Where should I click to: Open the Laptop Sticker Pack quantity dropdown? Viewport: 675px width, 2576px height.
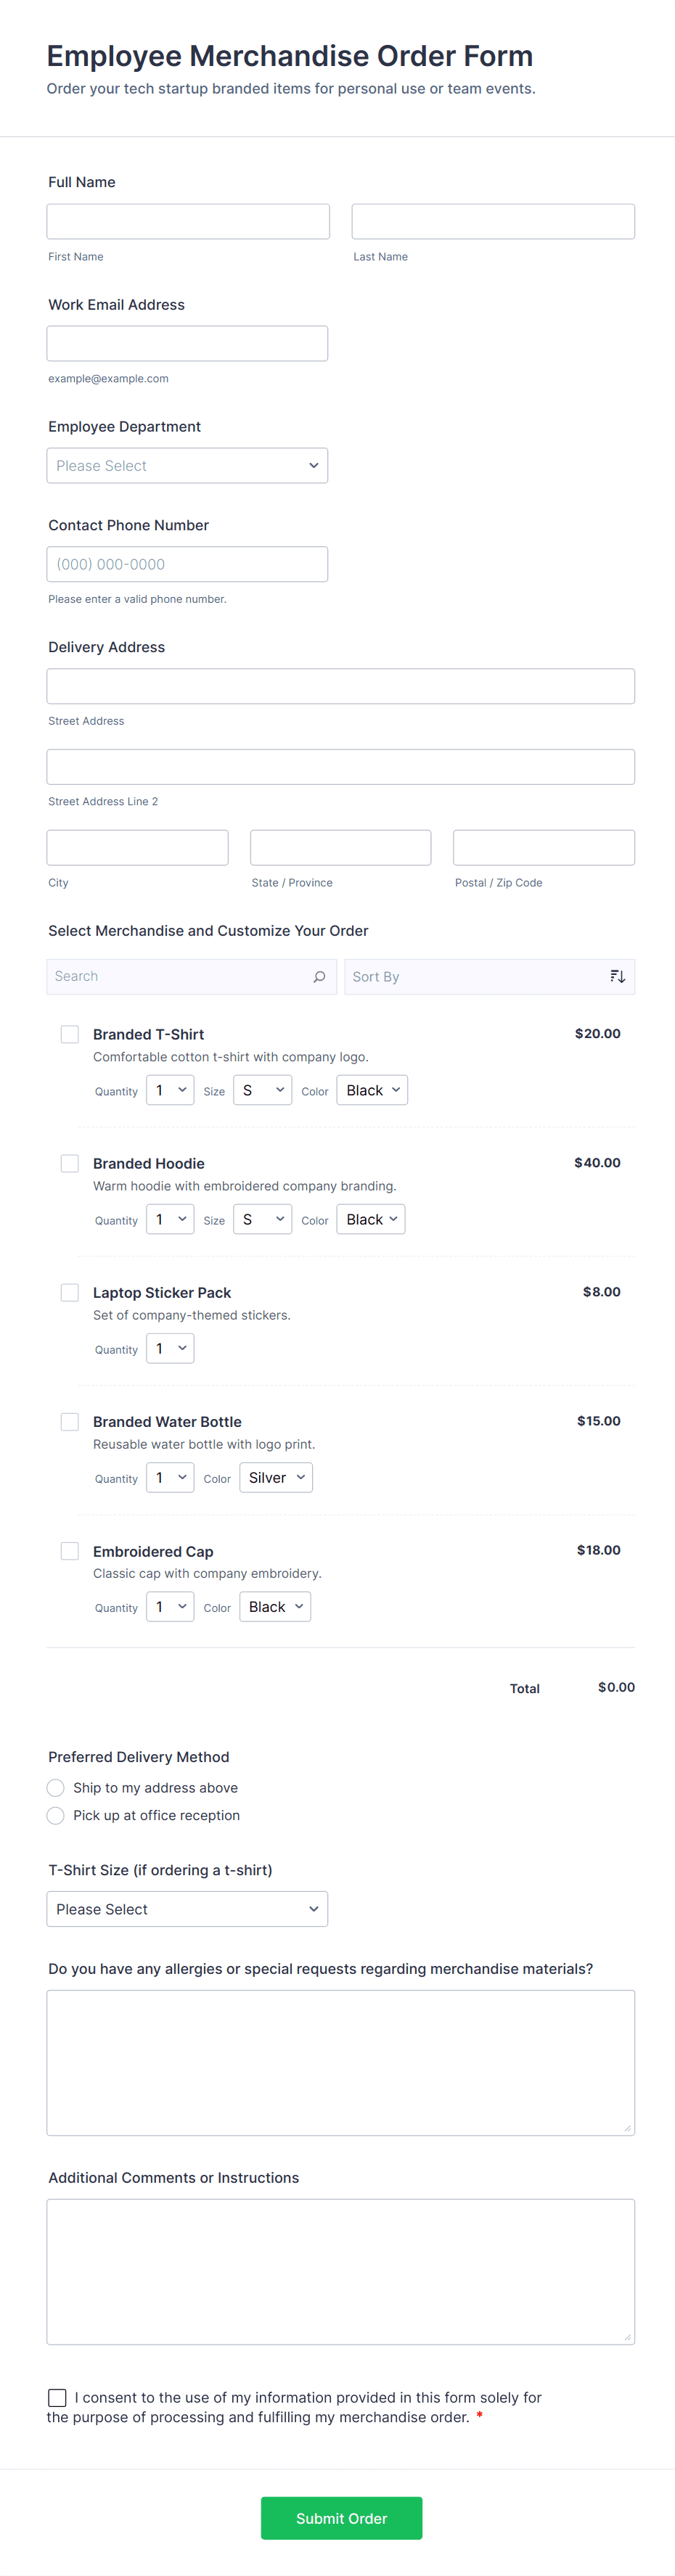pos(170,1348)
